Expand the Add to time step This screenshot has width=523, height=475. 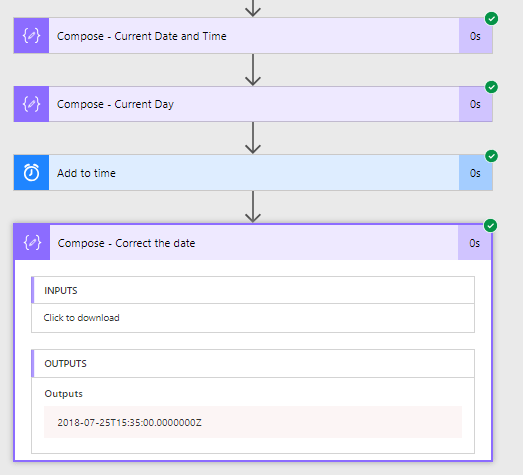(x=253, y=173)
